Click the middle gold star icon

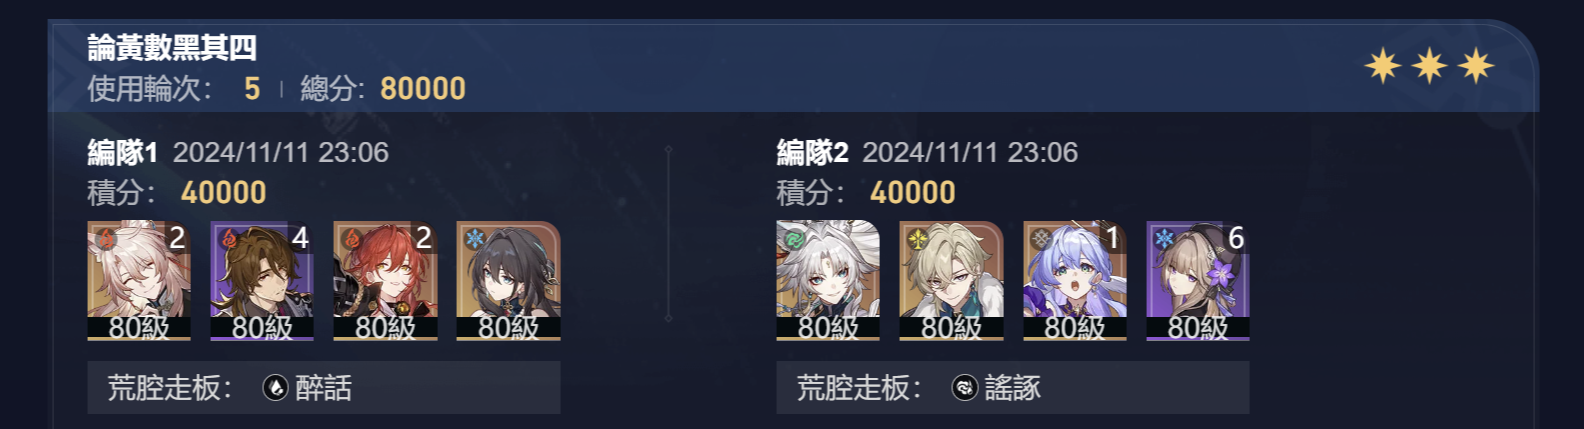coord(1429,67)
